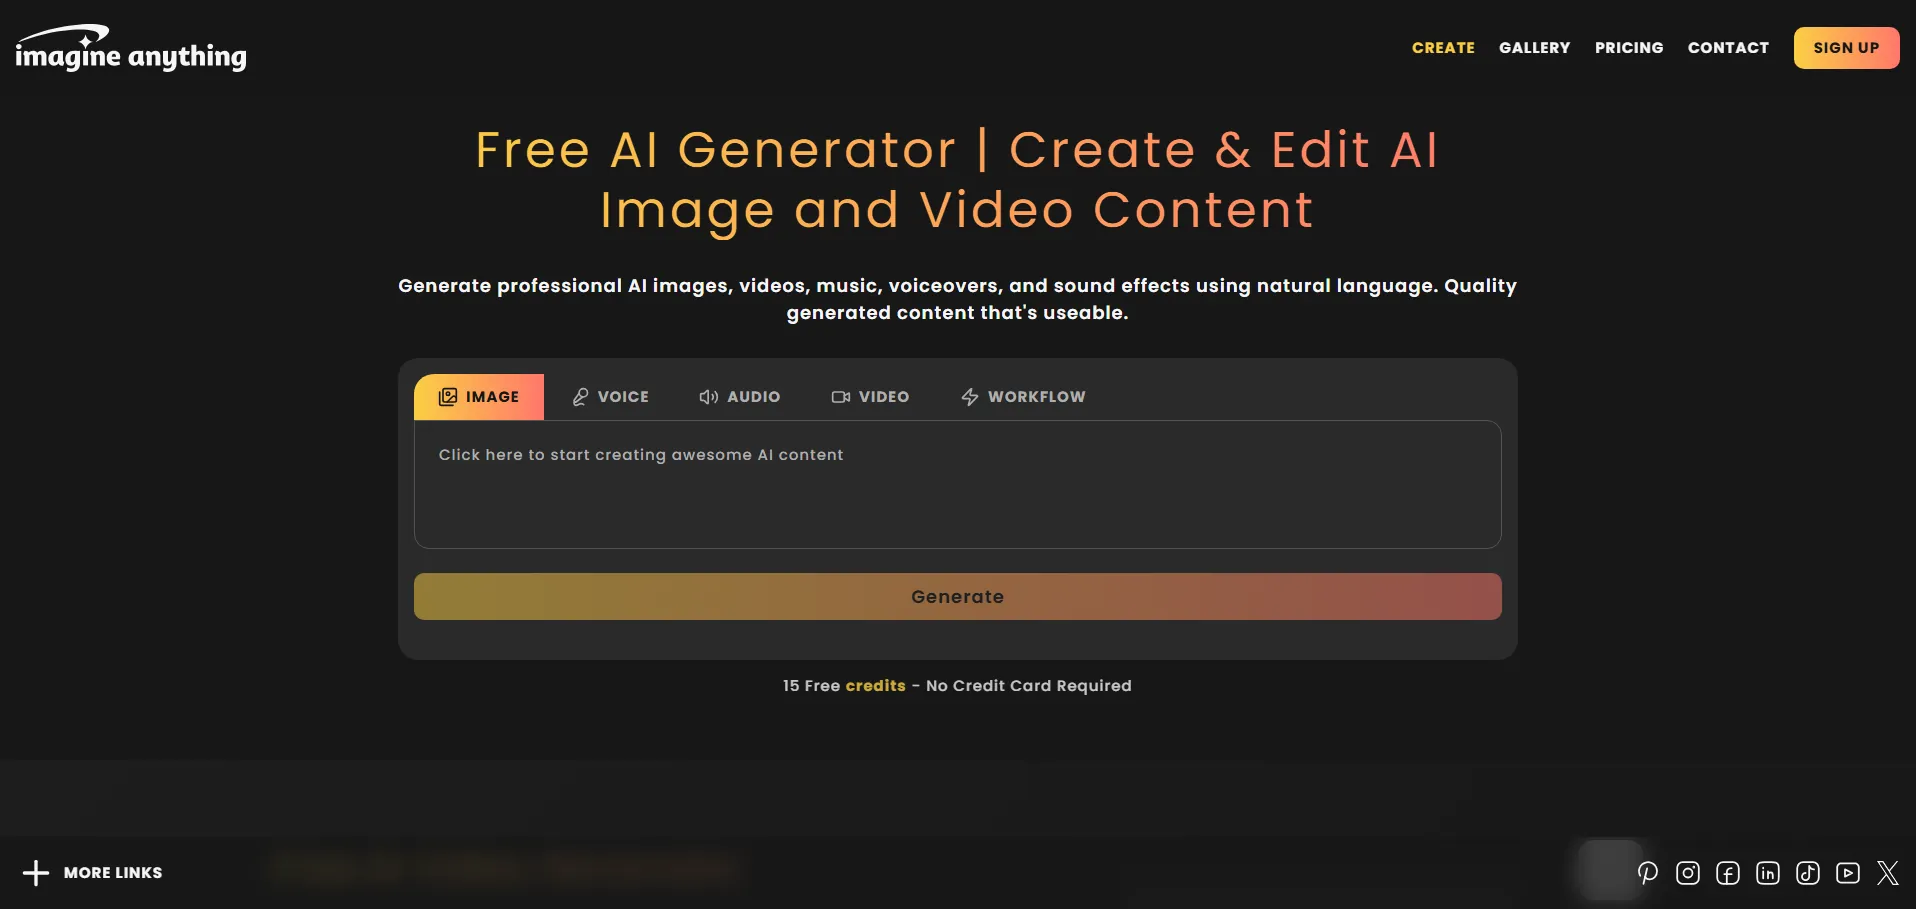Click the Sign Up button
This screenshot has height=909, width=1916.
pyautogui.click(x=1846, y=48)
